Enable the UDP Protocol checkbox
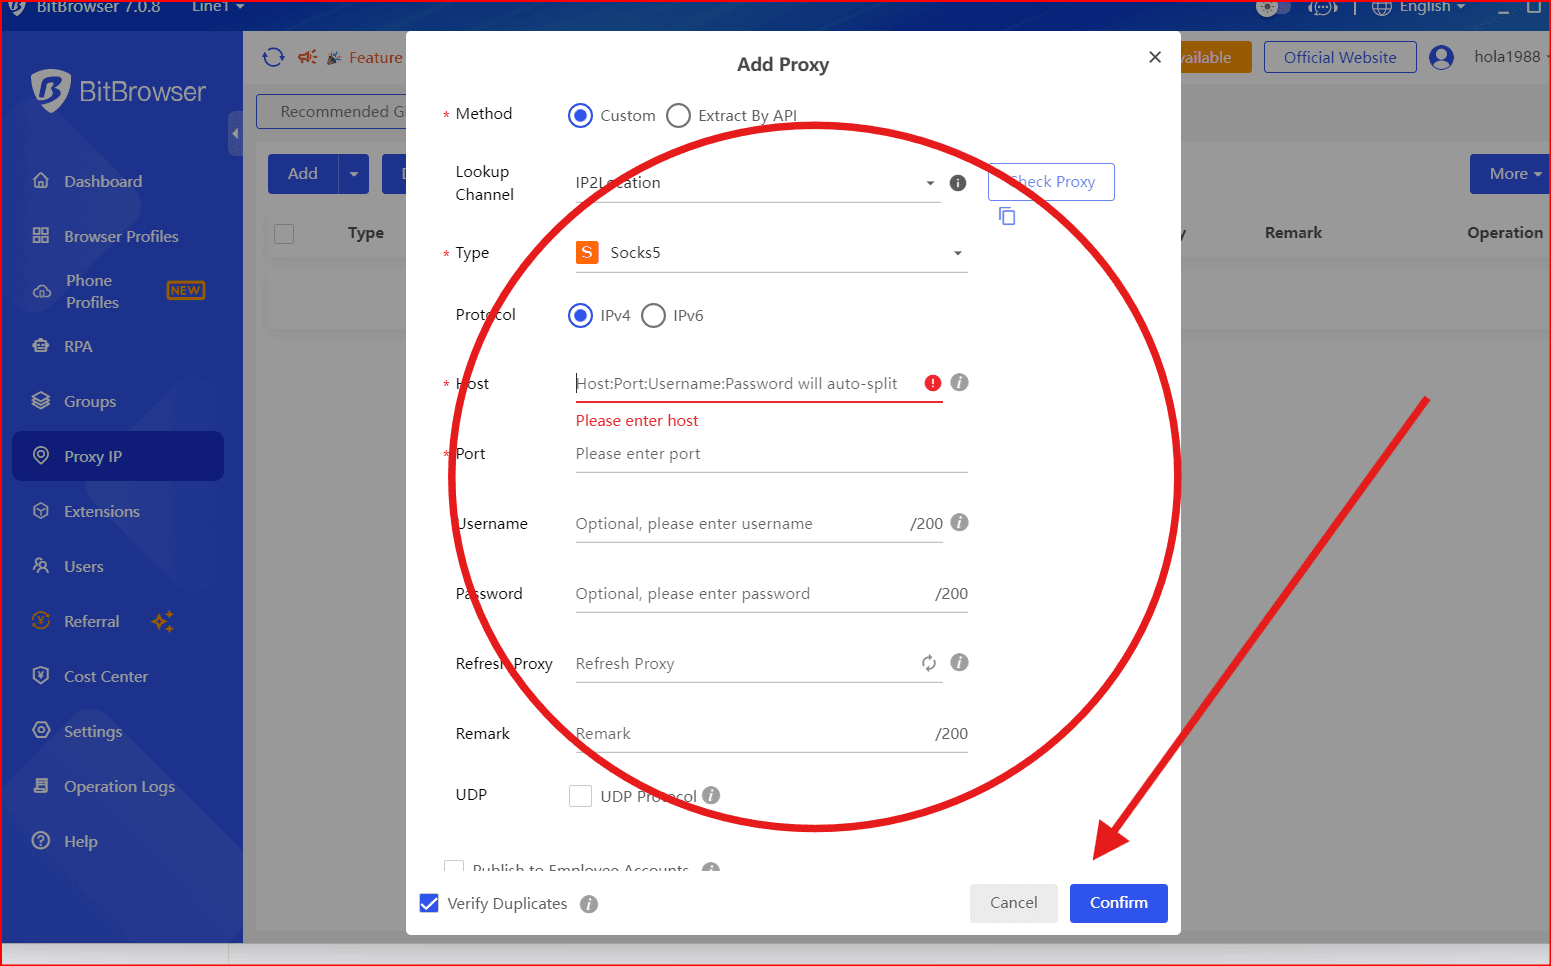This screenshot has width=1551, height=966. tap(580, 796)
